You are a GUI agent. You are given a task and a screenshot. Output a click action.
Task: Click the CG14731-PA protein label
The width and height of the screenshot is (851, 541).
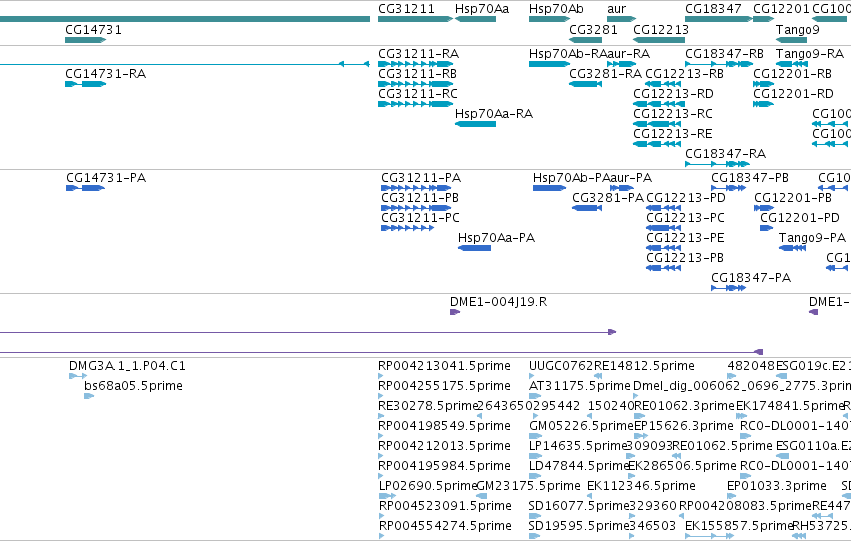106,178
